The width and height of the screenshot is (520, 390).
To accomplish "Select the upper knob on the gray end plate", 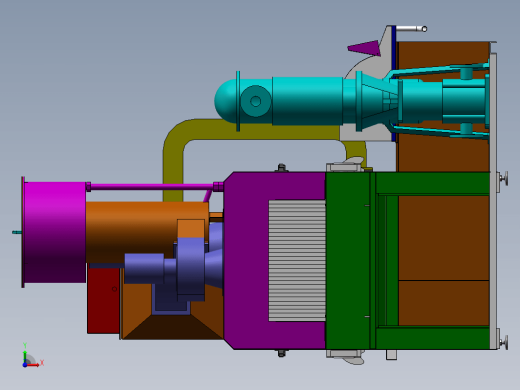I will [x=503, y=179].
